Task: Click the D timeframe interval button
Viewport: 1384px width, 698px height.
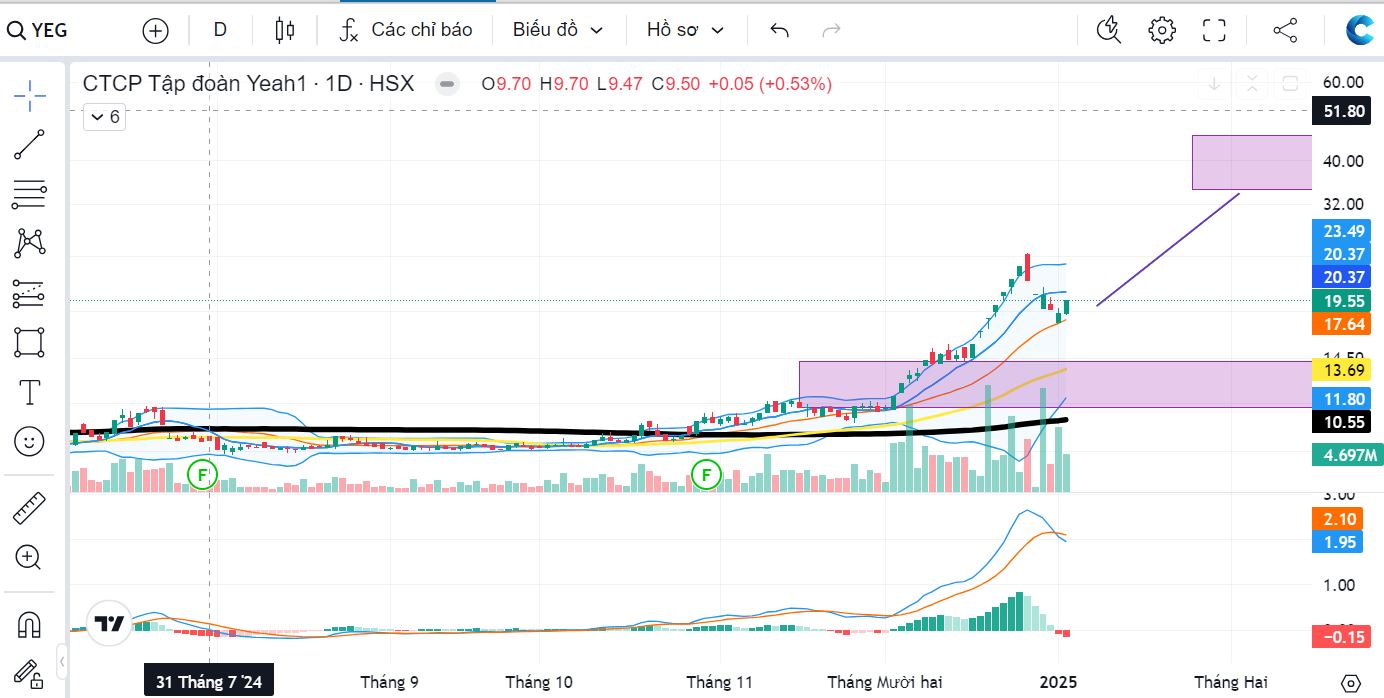Action: coord(220,30)
